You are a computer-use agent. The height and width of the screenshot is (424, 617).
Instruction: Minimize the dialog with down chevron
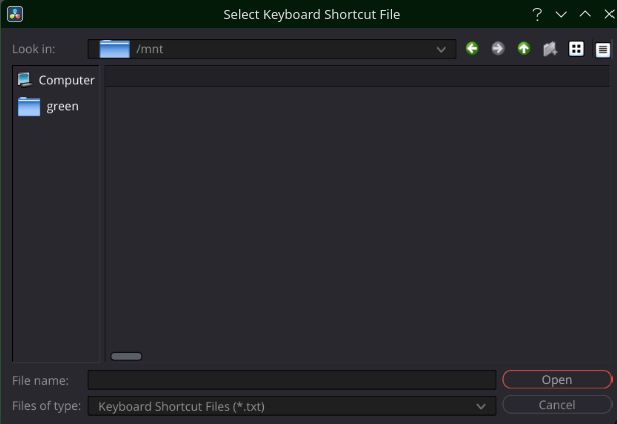point(561,15)
